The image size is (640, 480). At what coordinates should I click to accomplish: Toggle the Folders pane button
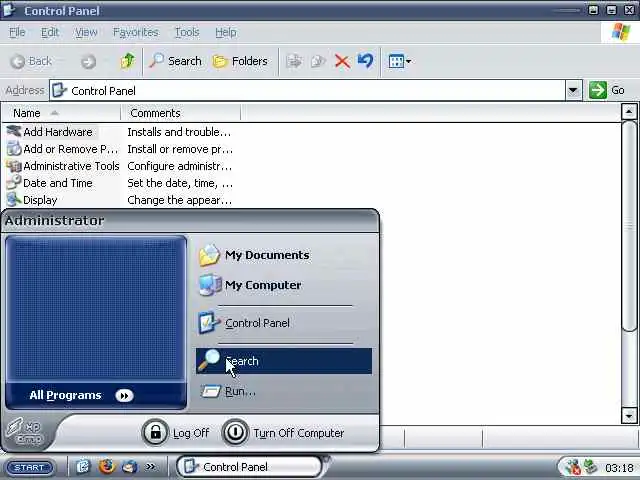click(240, 61)
